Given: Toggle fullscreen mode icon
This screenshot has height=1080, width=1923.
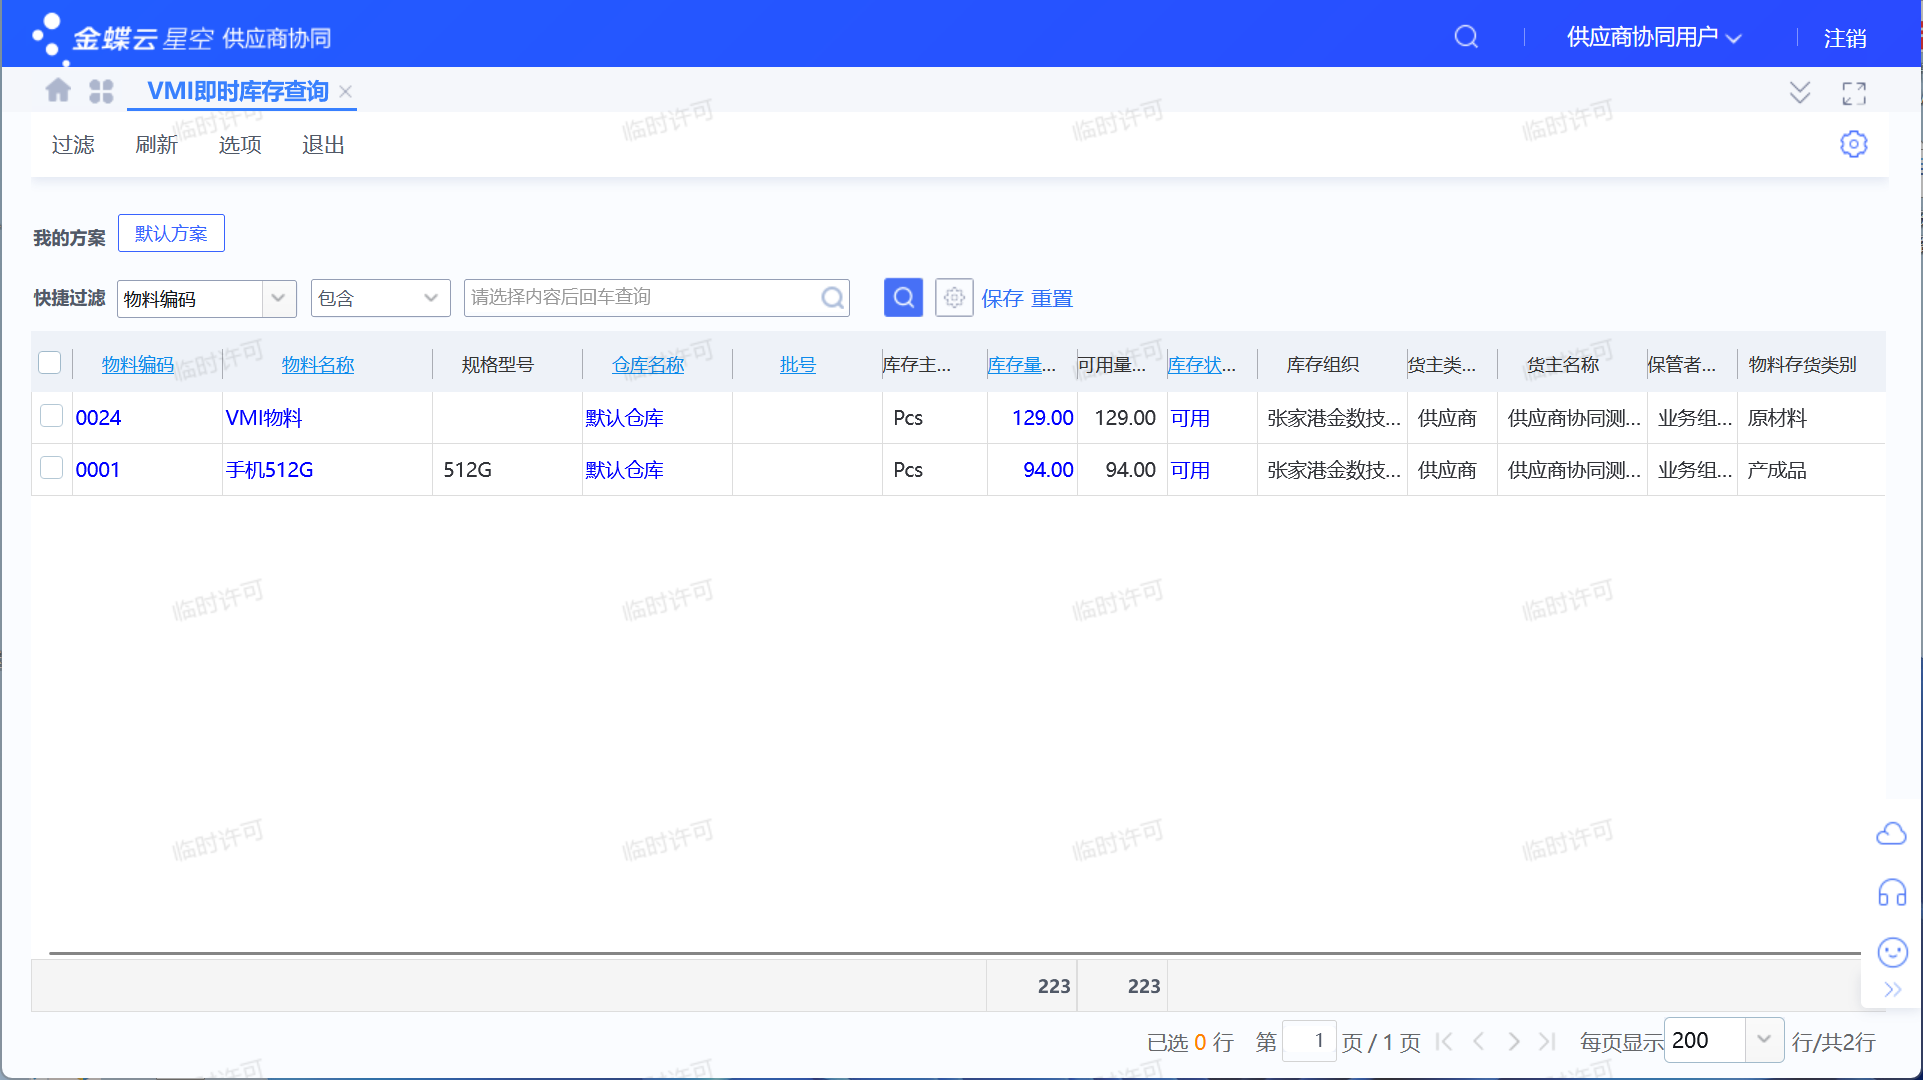Looking at the screenshot, I should (1854, 93).
